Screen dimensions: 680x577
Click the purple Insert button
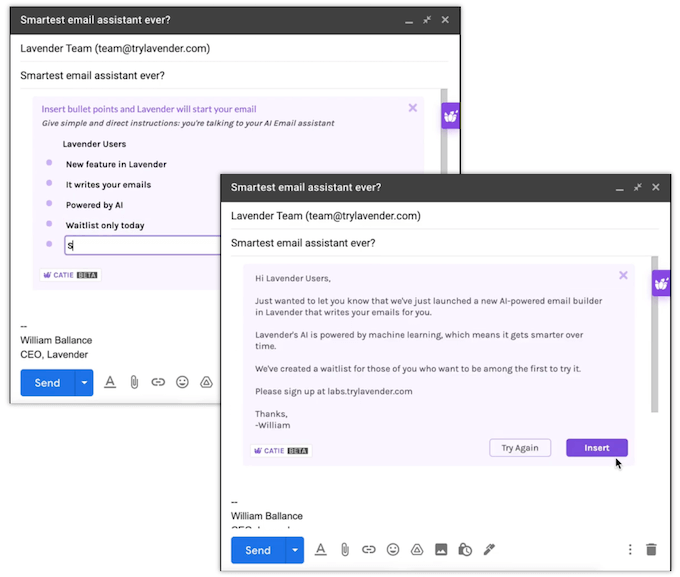point(597,448)
